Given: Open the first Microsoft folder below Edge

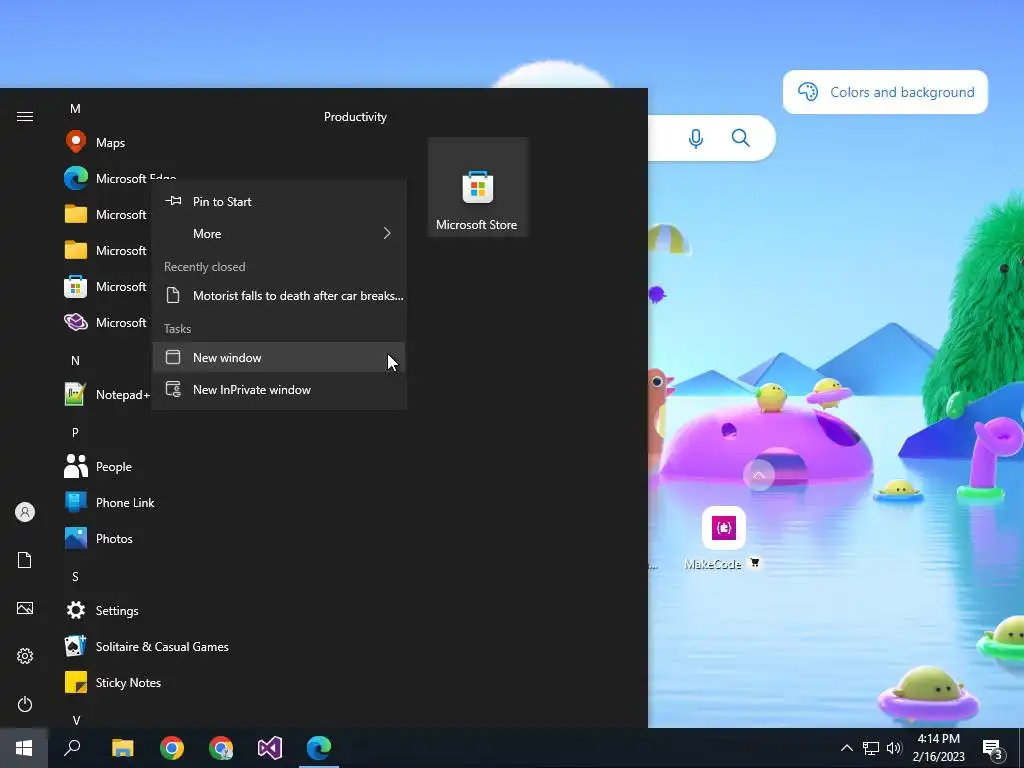Looking at the screenshot, I should (x=105, y=214).
